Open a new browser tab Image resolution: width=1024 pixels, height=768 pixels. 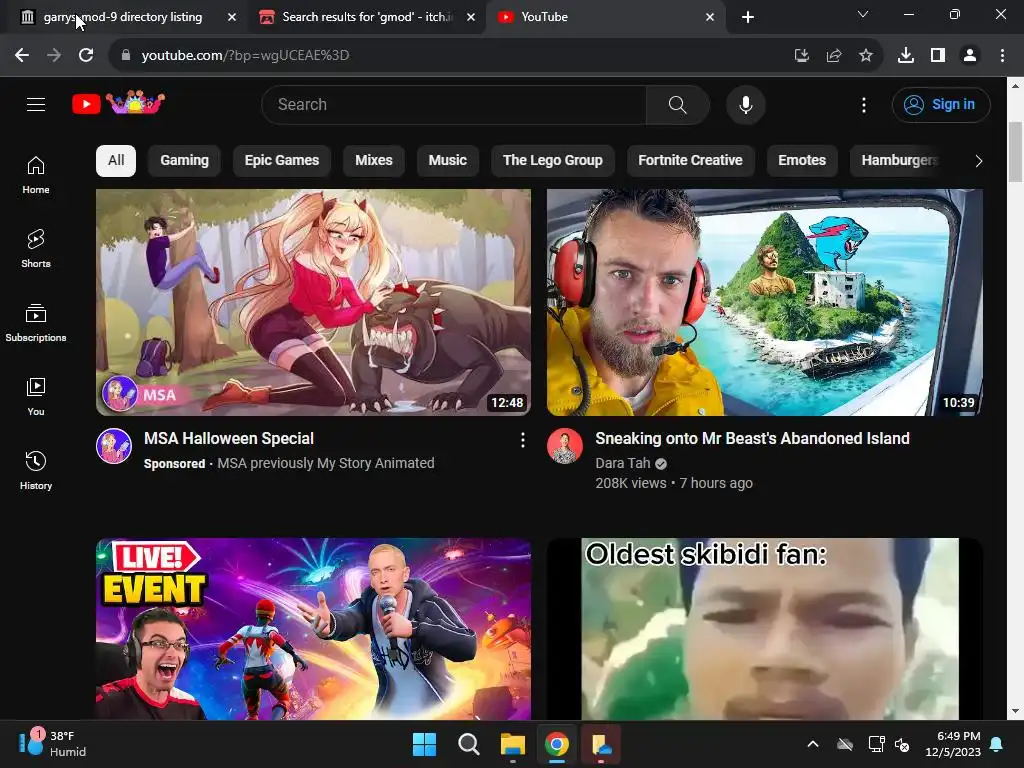pyautogui.click(x=748, y=17)
